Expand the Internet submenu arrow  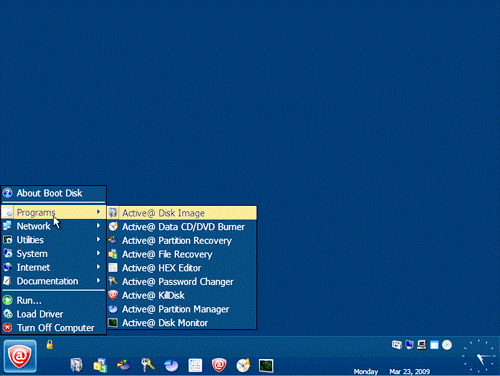tap(98, 267)
